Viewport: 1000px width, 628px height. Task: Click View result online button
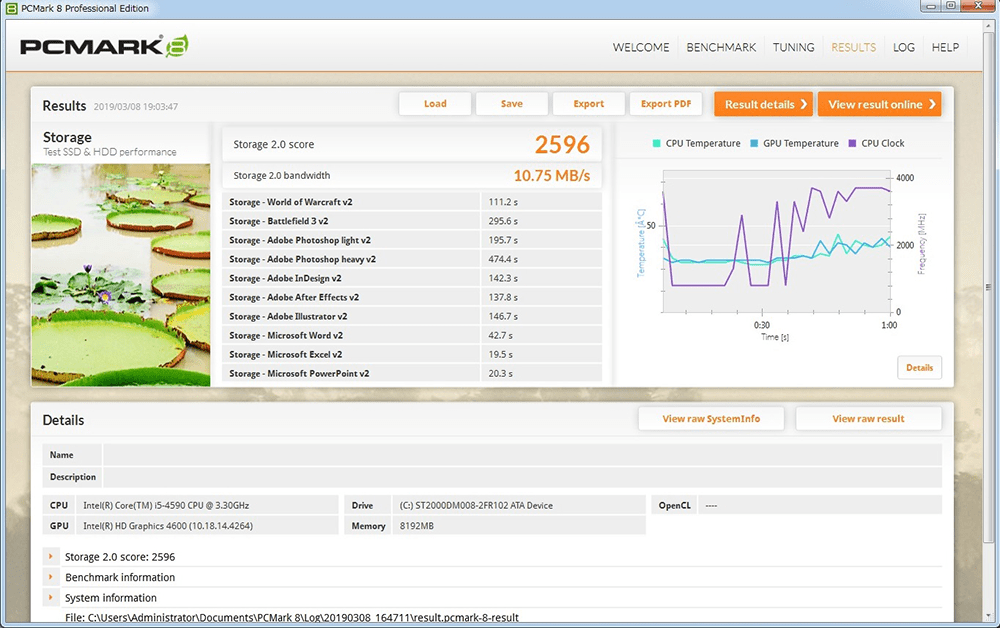(879, 104)
